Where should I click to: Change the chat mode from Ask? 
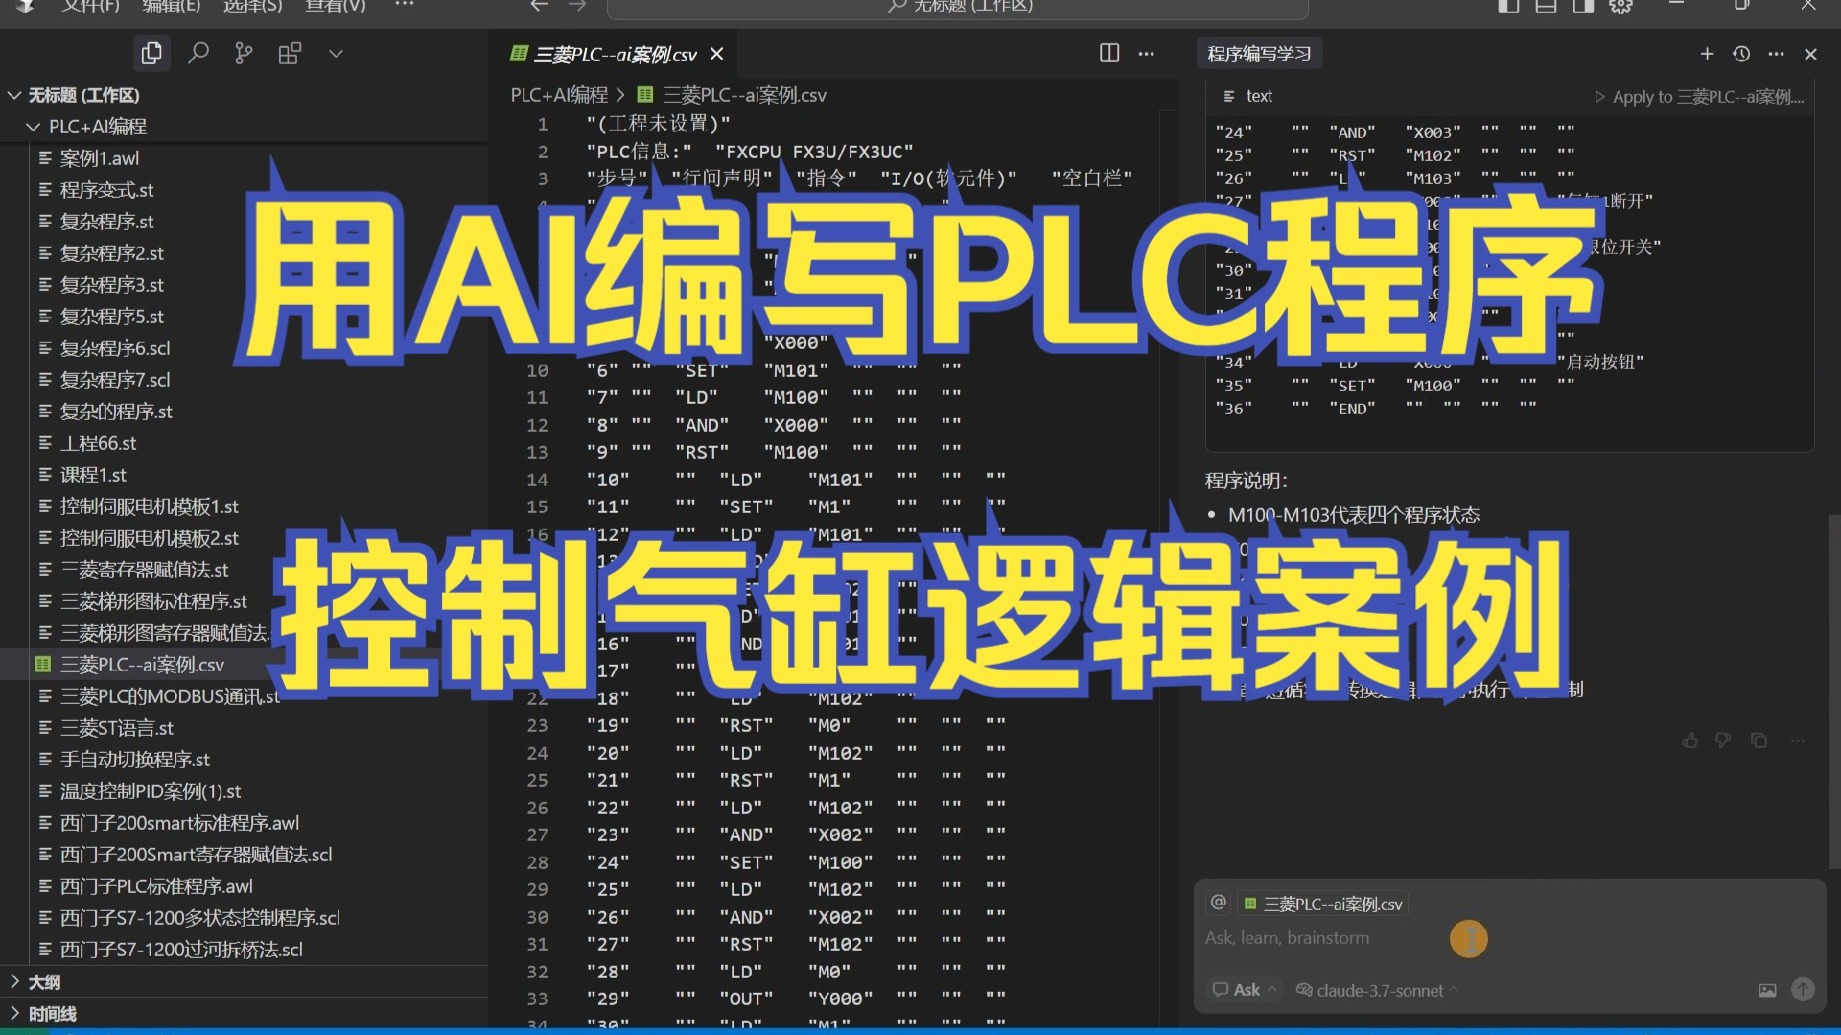(1243, 990)
